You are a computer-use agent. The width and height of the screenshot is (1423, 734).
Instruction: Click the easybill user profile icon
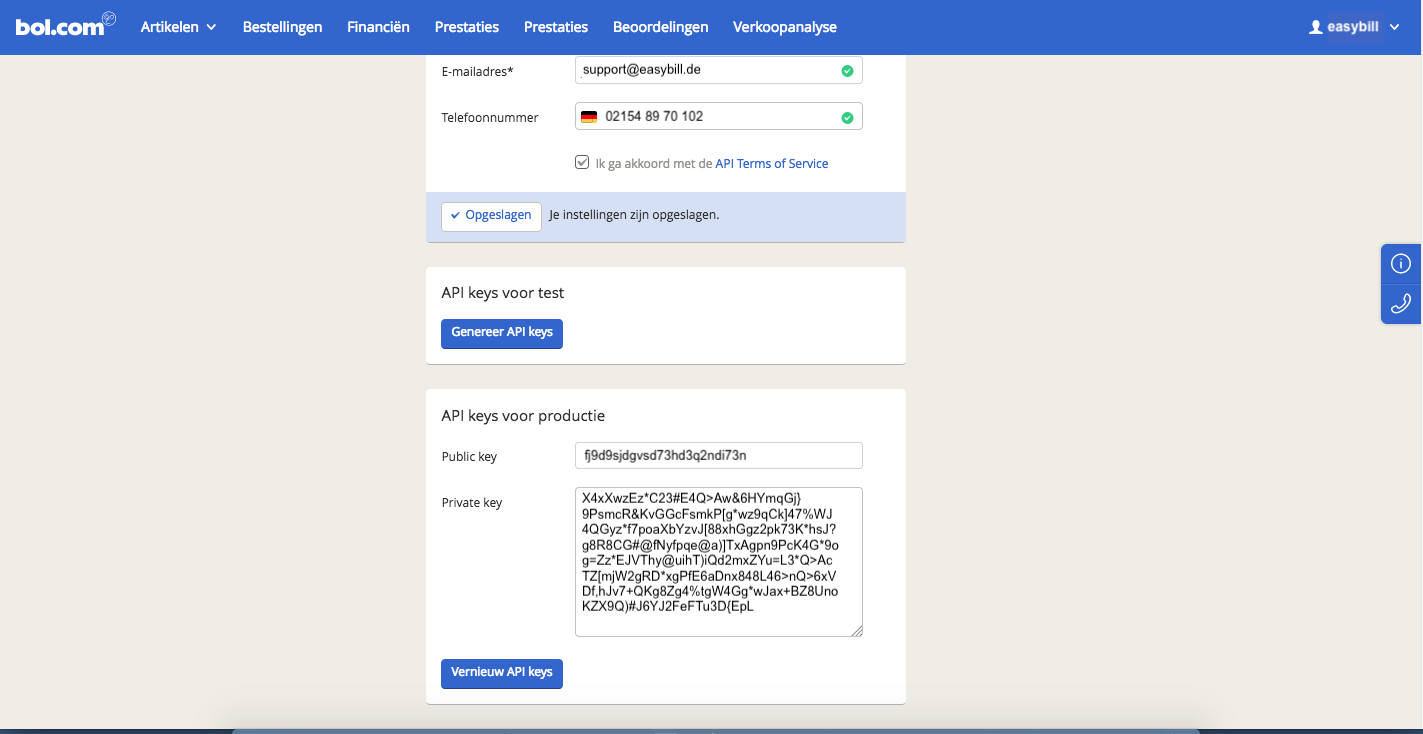point(1315,28)
